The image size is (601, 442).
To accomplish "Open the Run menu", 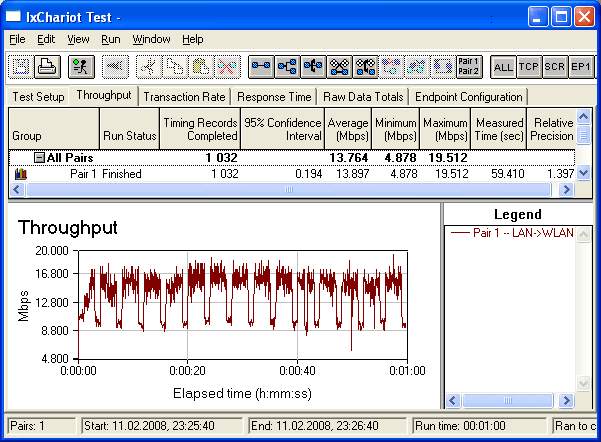I will pos(111,39).
